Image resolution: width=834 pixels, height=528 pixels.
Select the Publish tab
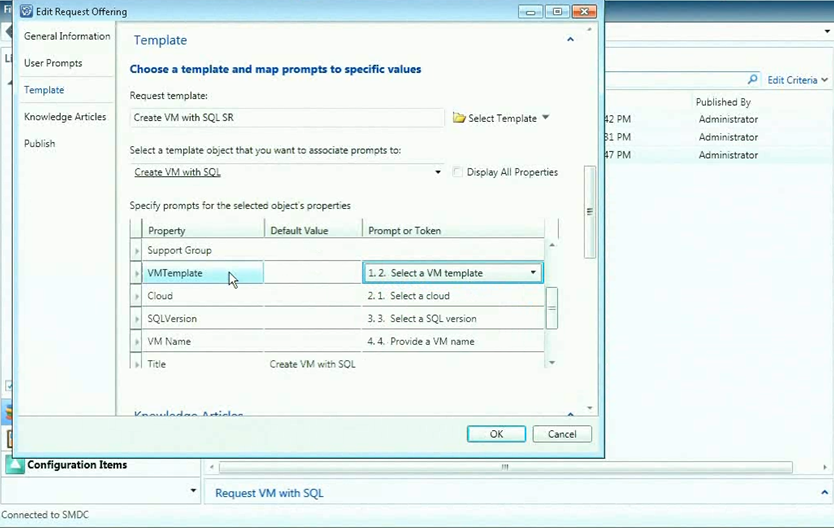pyautogui.click(x=40, y=144)
